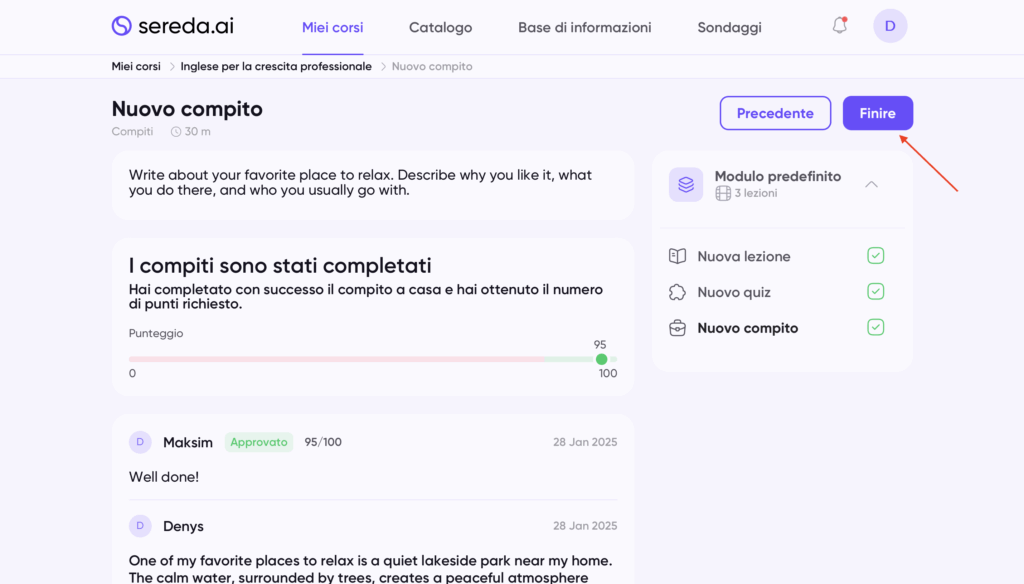The width and height of the screenshot is (1024, 584).
Task: Click the Nuovo quiz puzzle icon
Action: coord(677,292)
